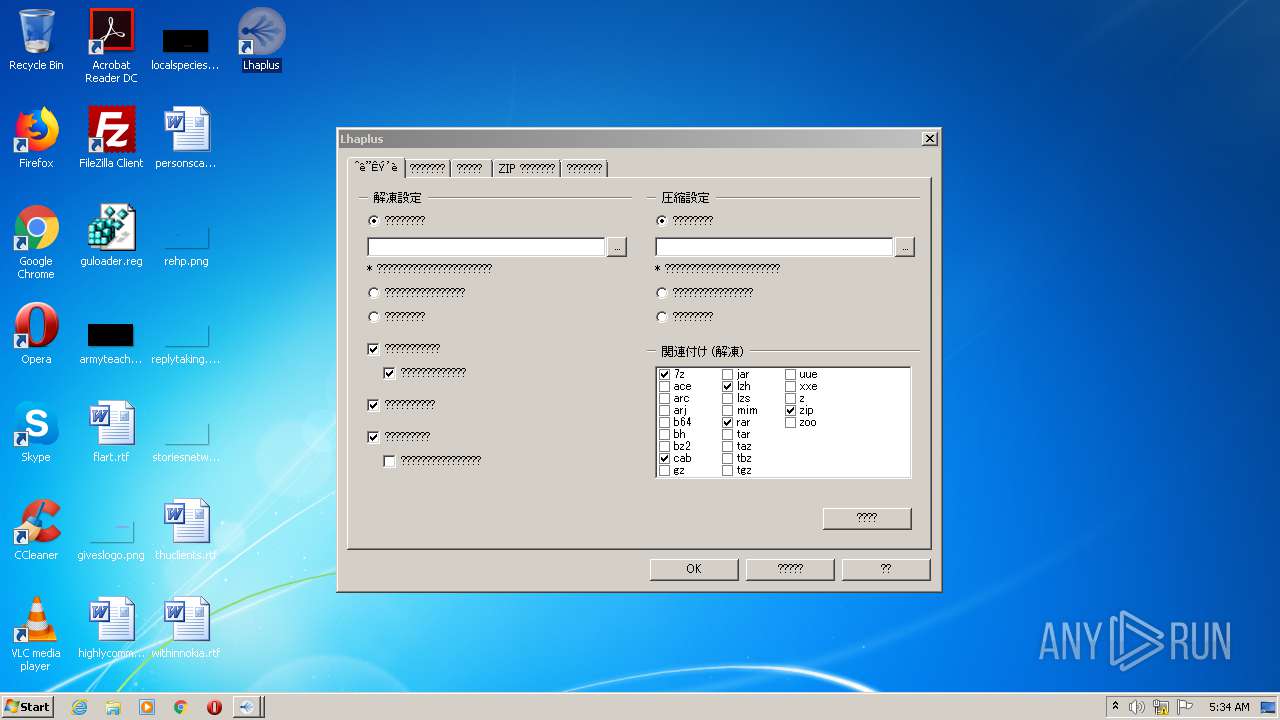Viewport: 1280px width, 720px height.
Task: Open Internet Explorer in taskbar
Action: (x=79, y=707)
